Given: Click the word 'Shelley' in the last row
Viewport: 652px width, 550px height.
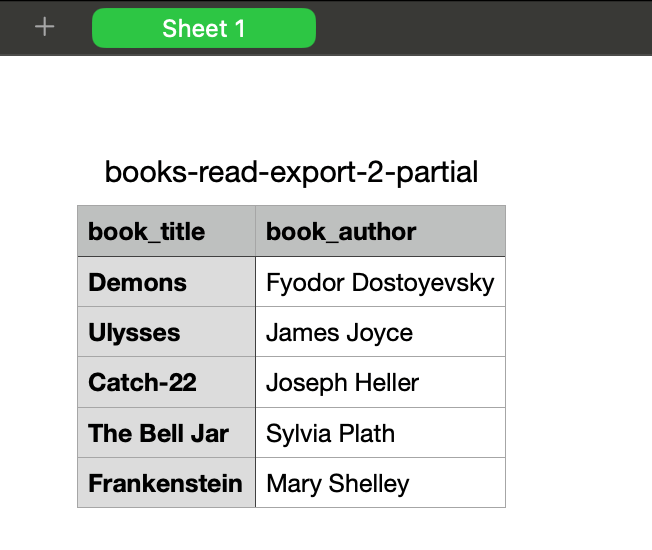Looking at the screenshot, I should pos(369,484).
